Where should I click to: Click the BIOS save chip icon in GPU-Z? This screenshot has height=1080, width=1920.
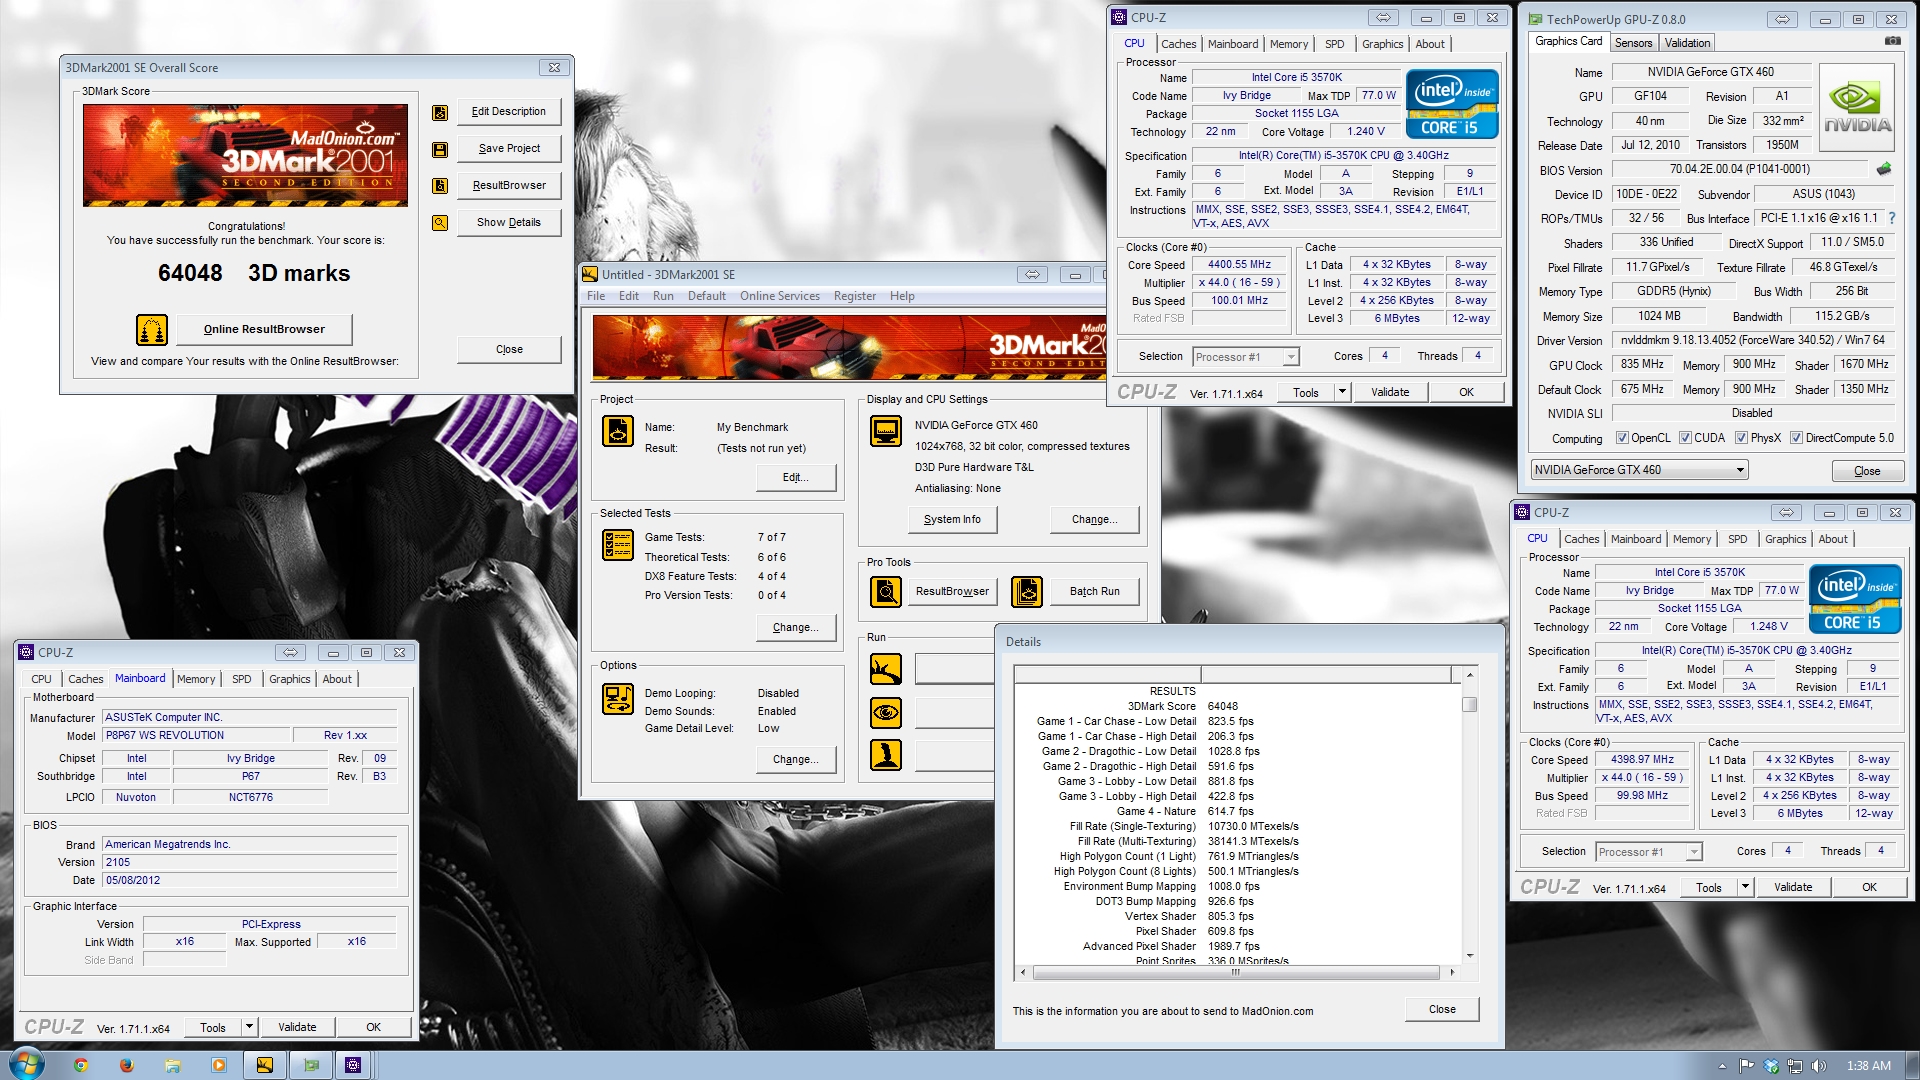point(1884,169)
